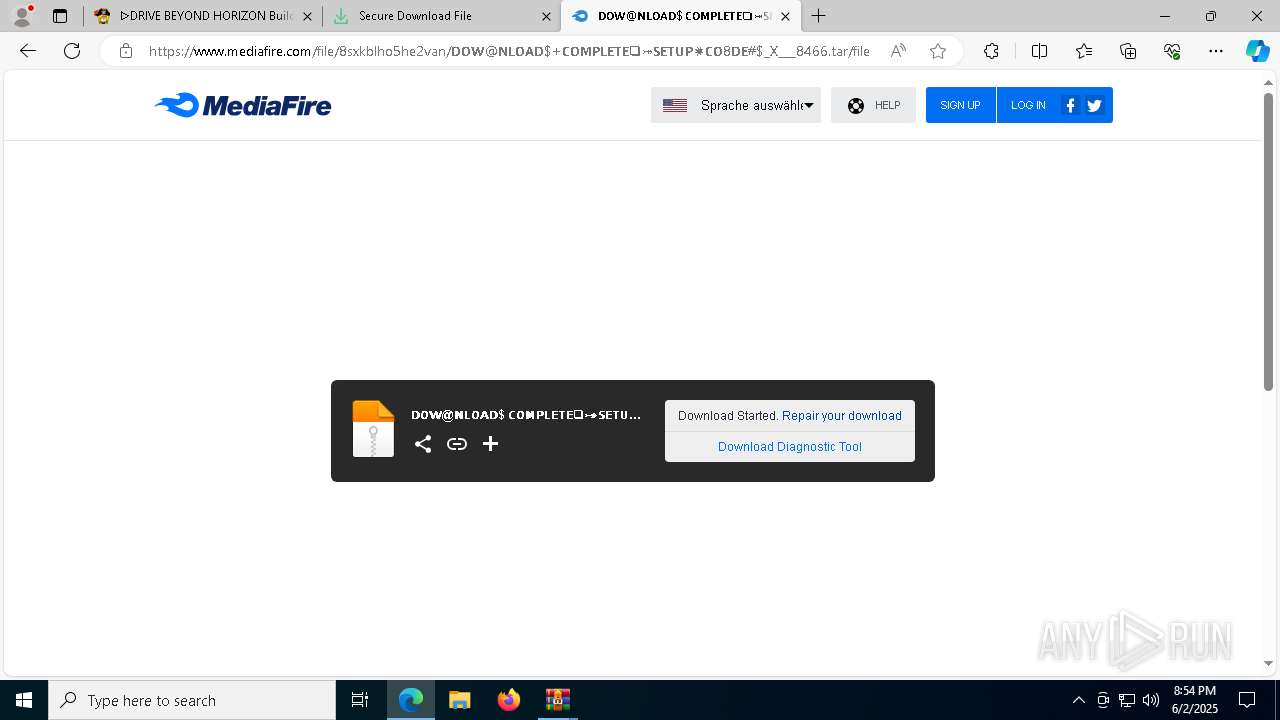The image size is (1280, 720).
Task: Click the scrollbar up arrow
Action: pyautogui.click(x=1268, y=82)
